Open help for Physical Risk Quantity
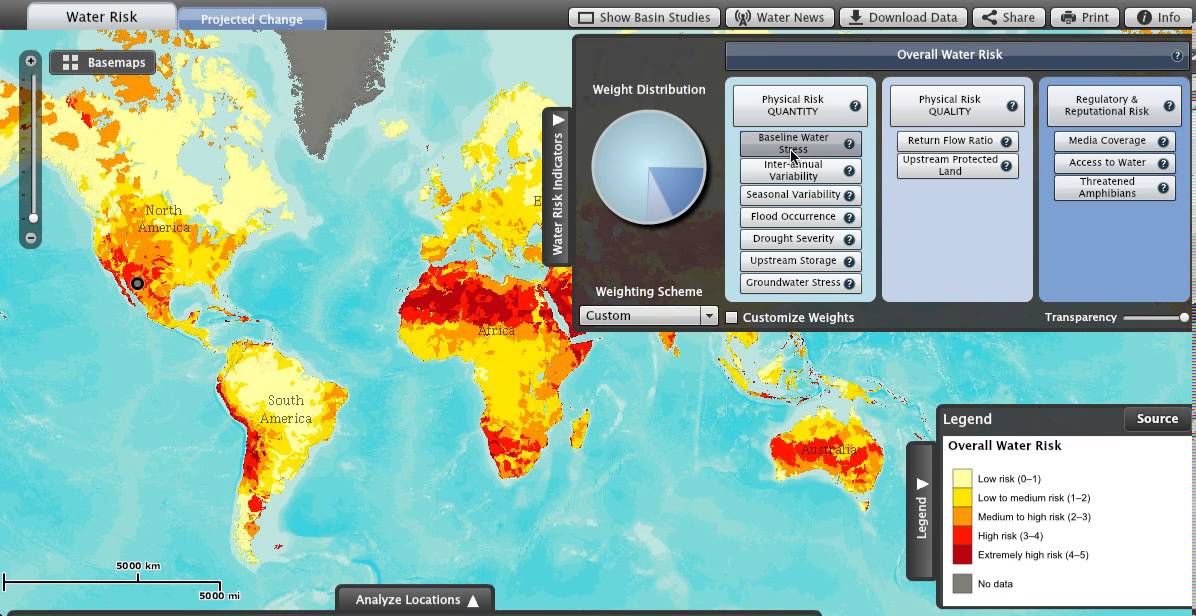The image size is (1196, 616). click(855, 106)
